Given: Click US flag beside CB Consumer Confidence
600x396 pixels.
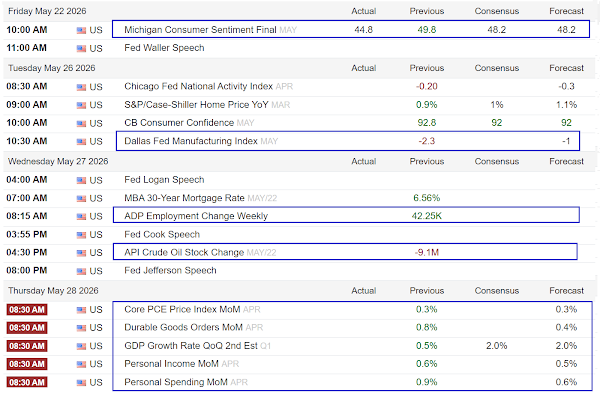Looking at the screenshot, I should [81, 124].
